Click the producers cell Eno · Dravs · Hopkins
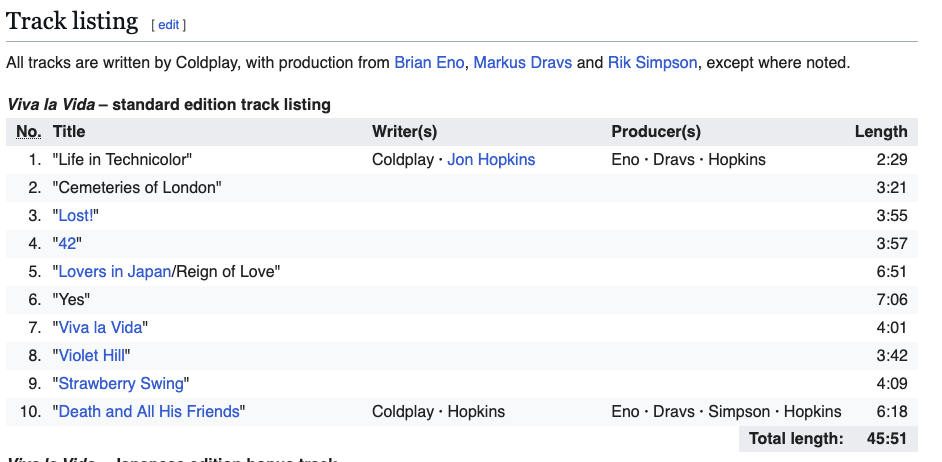 pos(688,160)
